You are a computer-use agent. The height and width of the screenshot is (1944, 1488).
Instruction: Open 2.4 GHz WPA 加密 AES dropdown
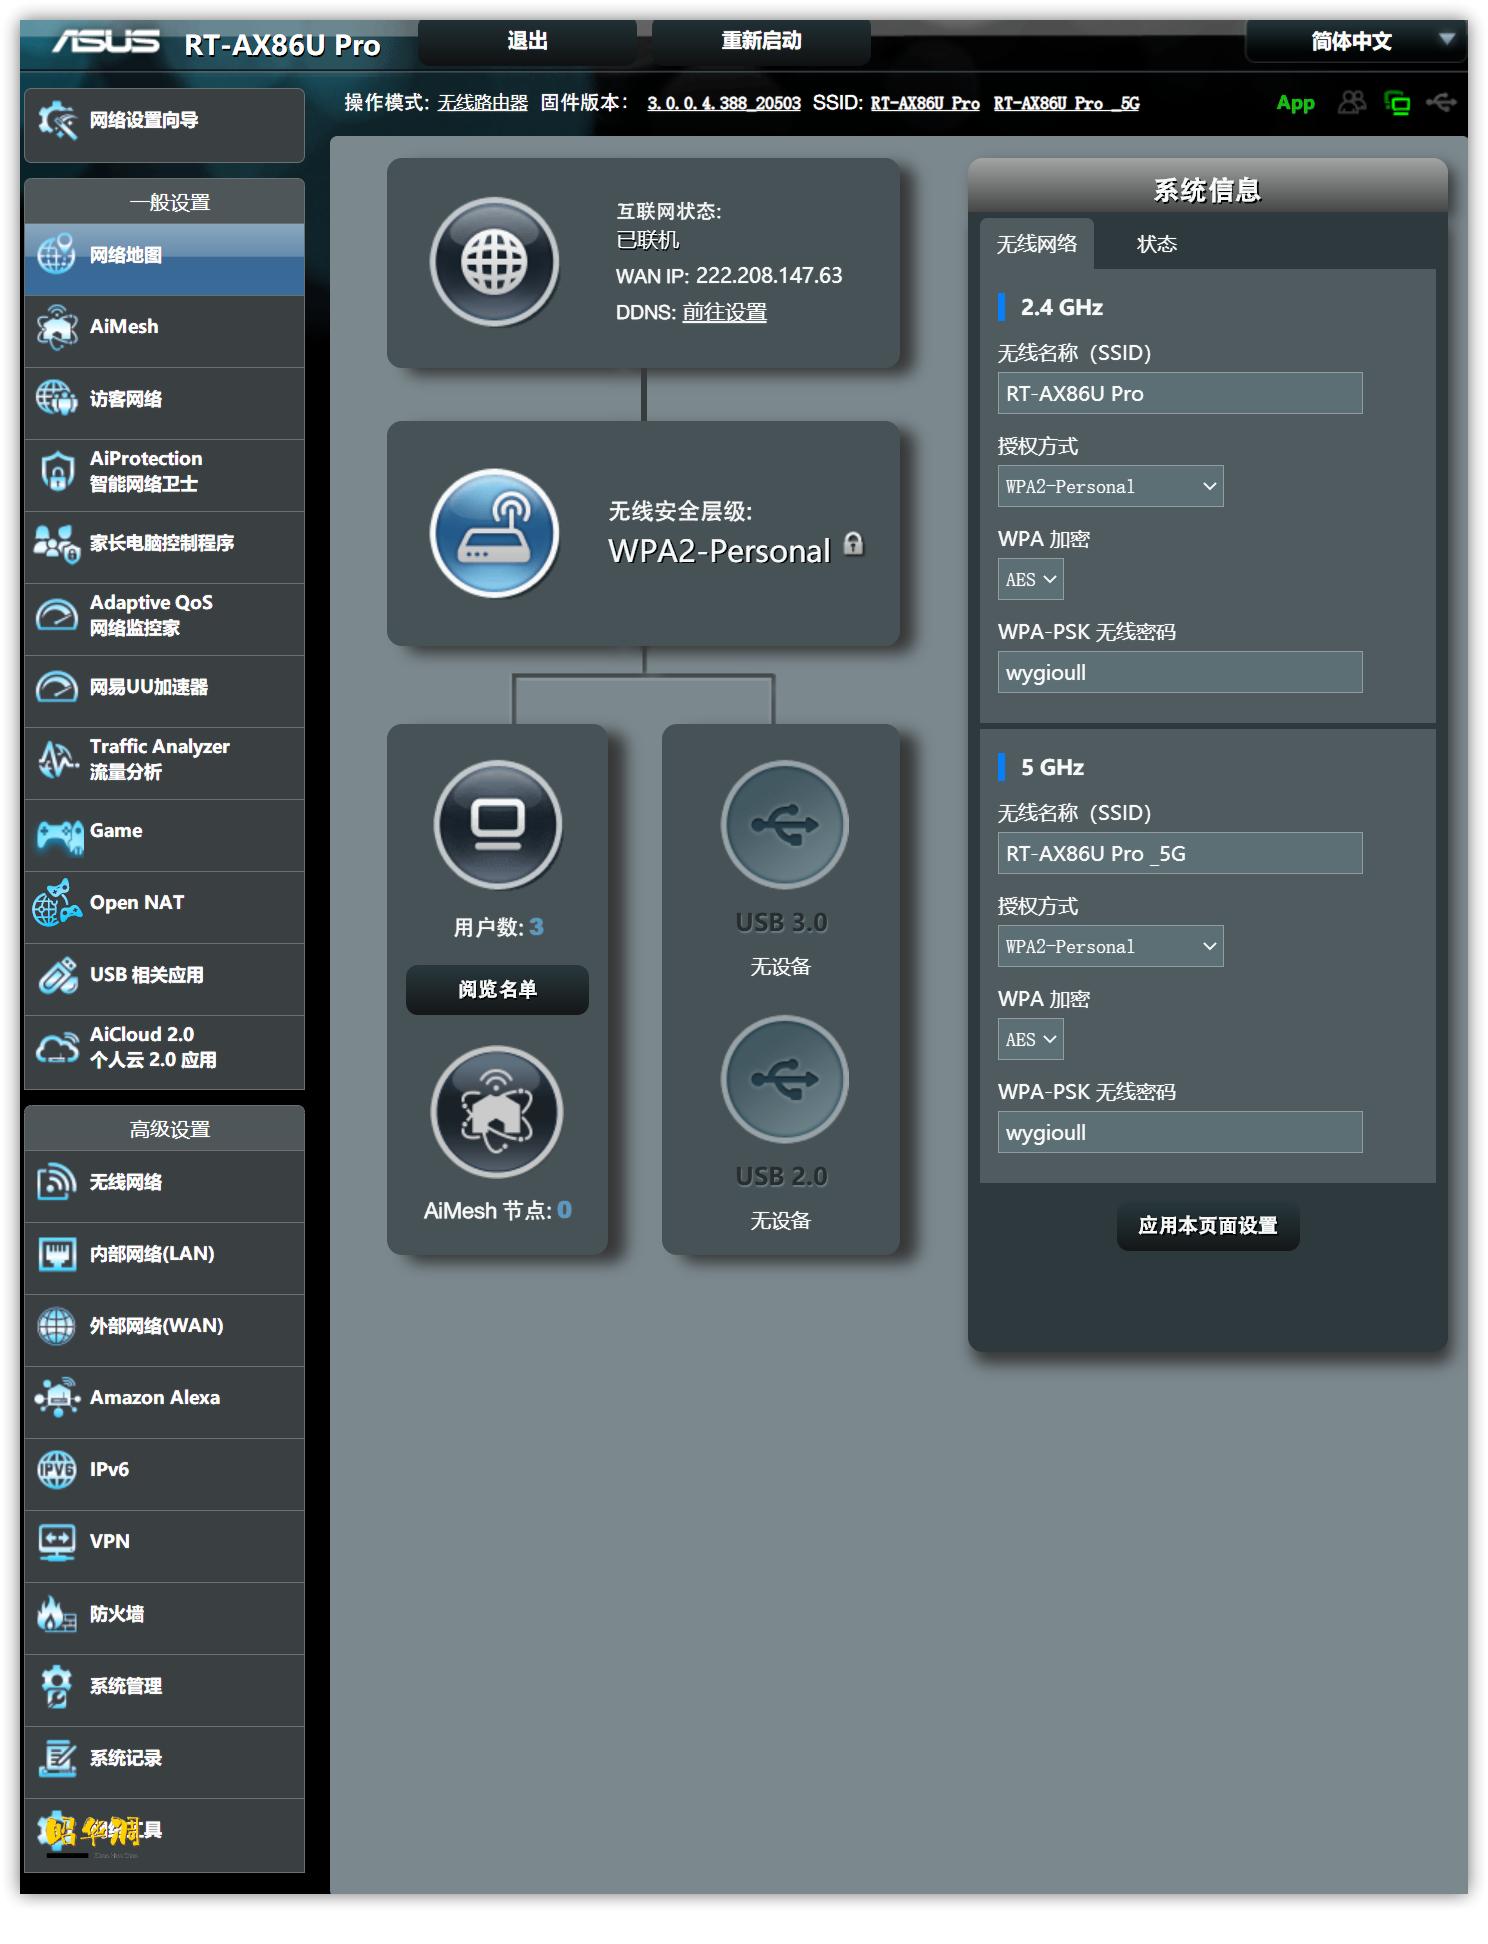pos(1030,579)
